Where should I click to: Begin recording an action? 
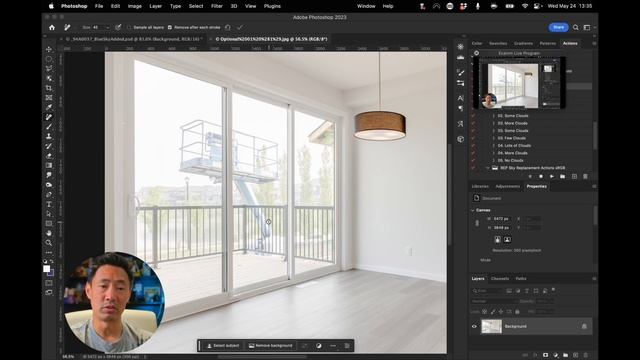541,176
